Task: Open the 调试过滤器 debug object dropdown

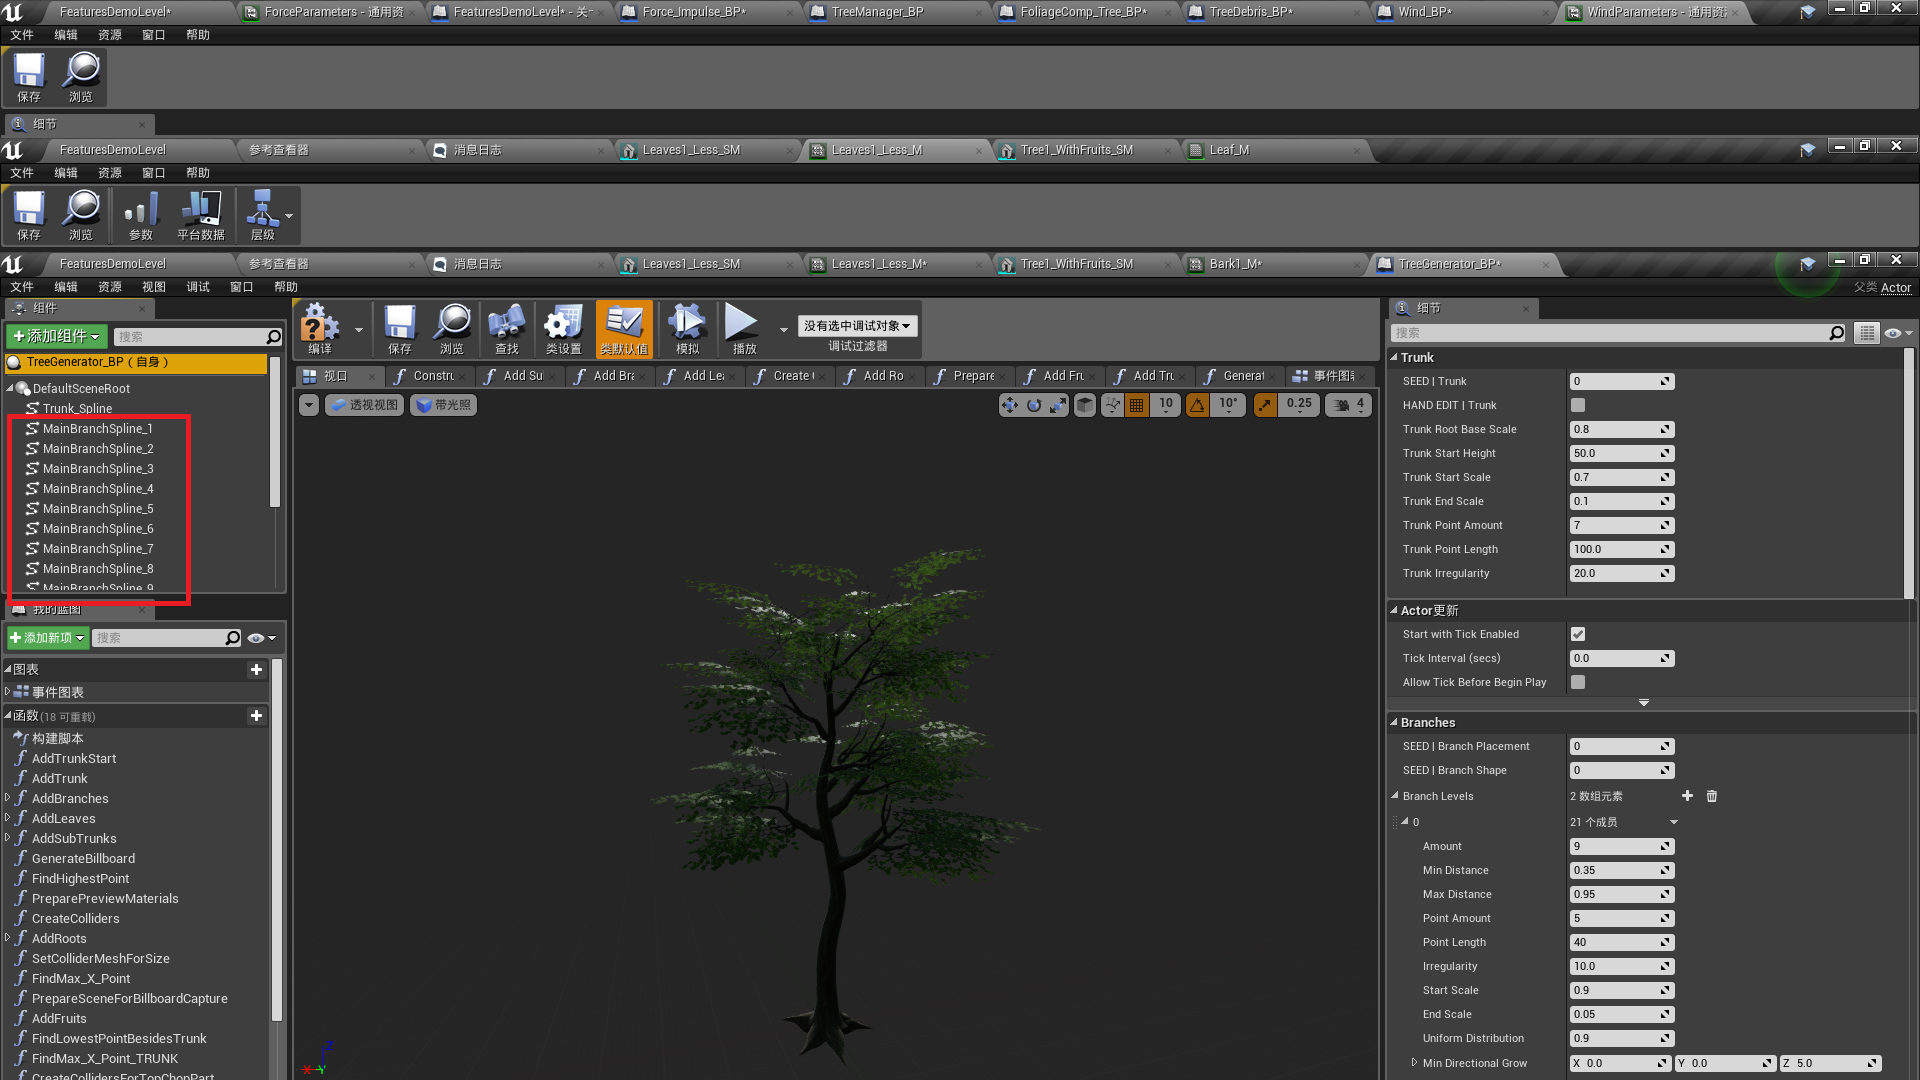Action: click(x=857, y=326)
